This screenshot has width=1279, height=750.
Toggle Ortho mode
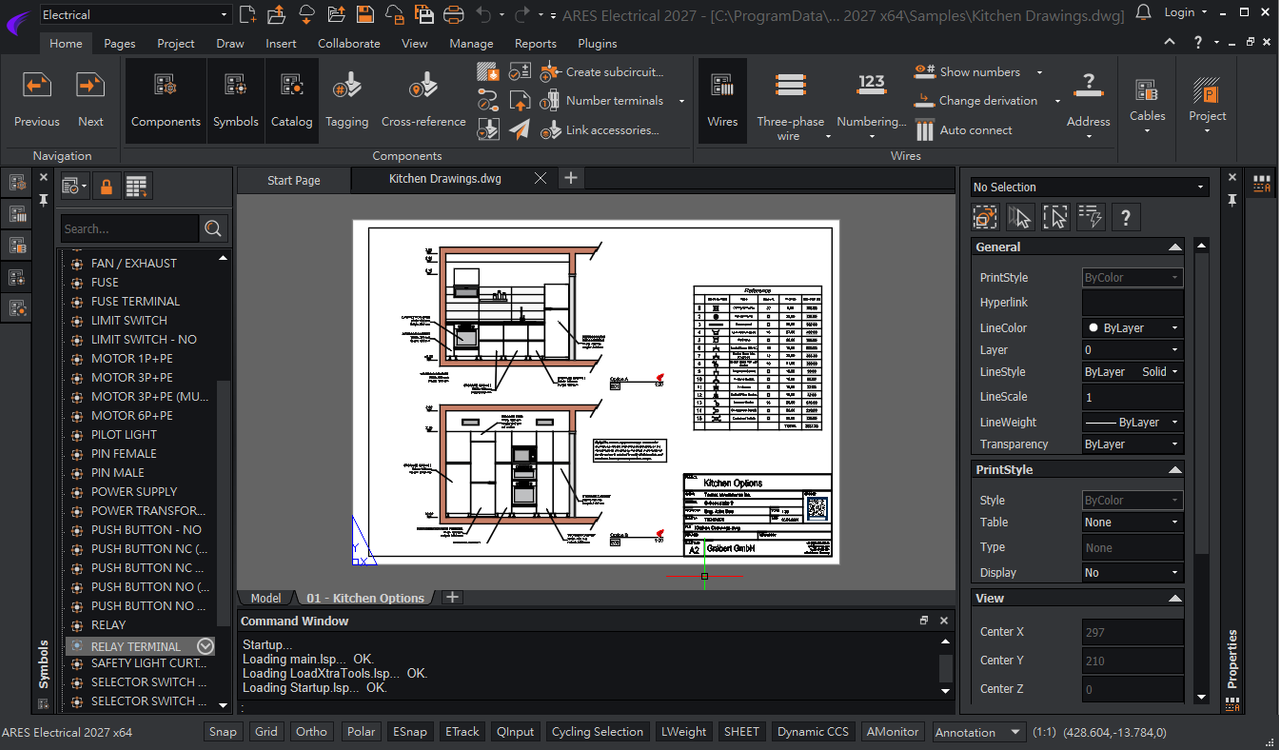(311, 732)
